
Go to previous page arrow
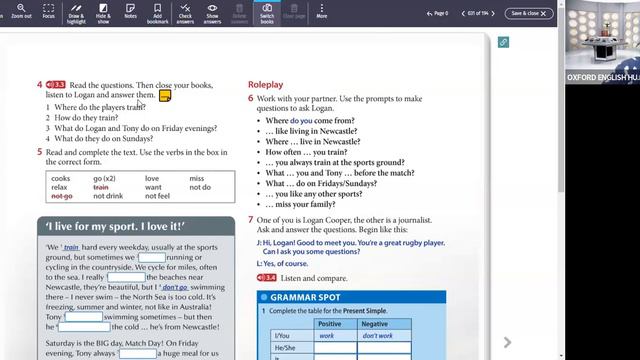[463, 13]
